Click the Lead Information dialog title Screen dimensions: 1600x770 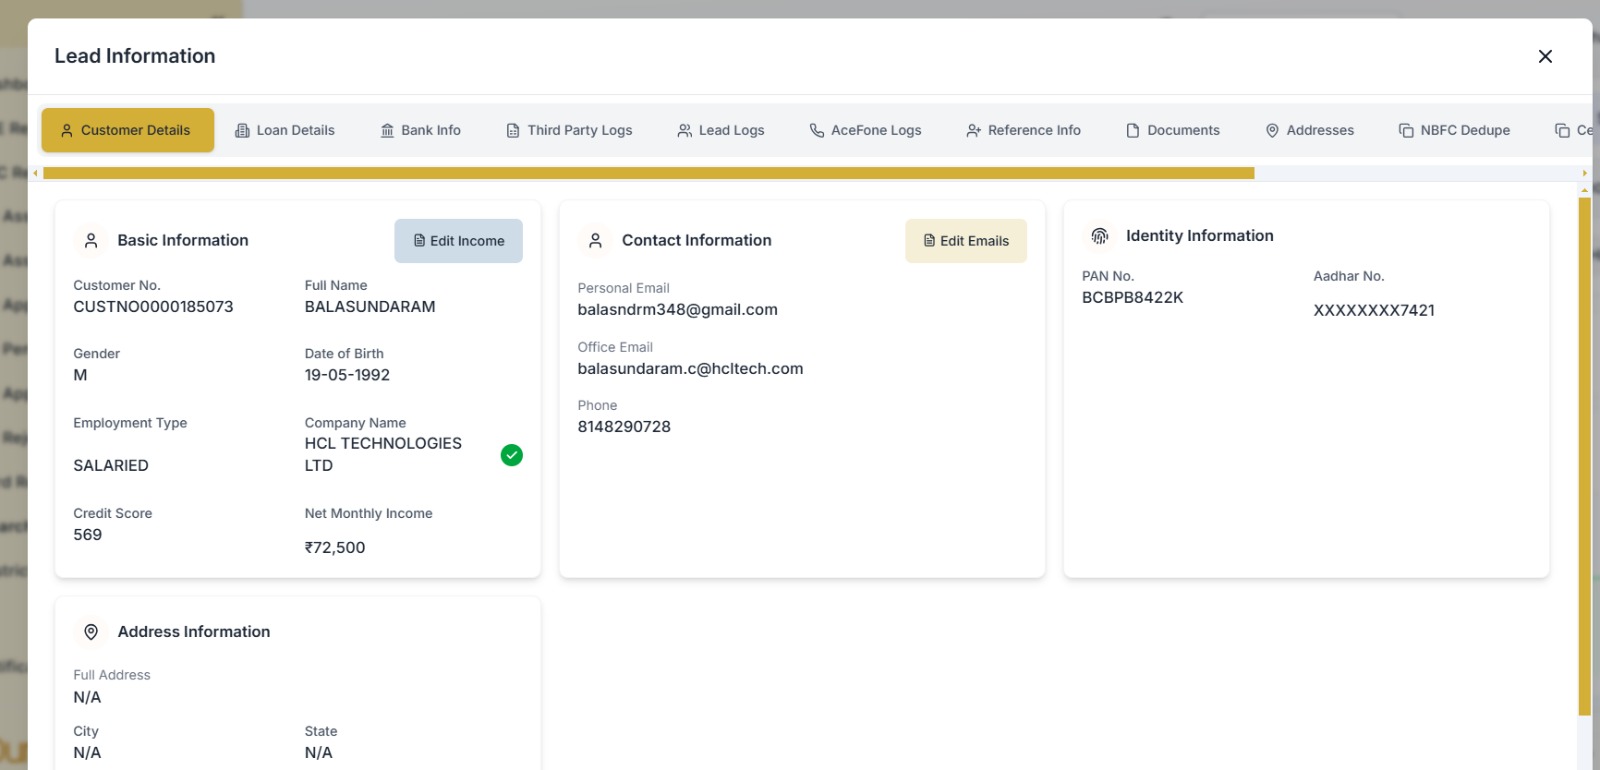coord(135,56)
